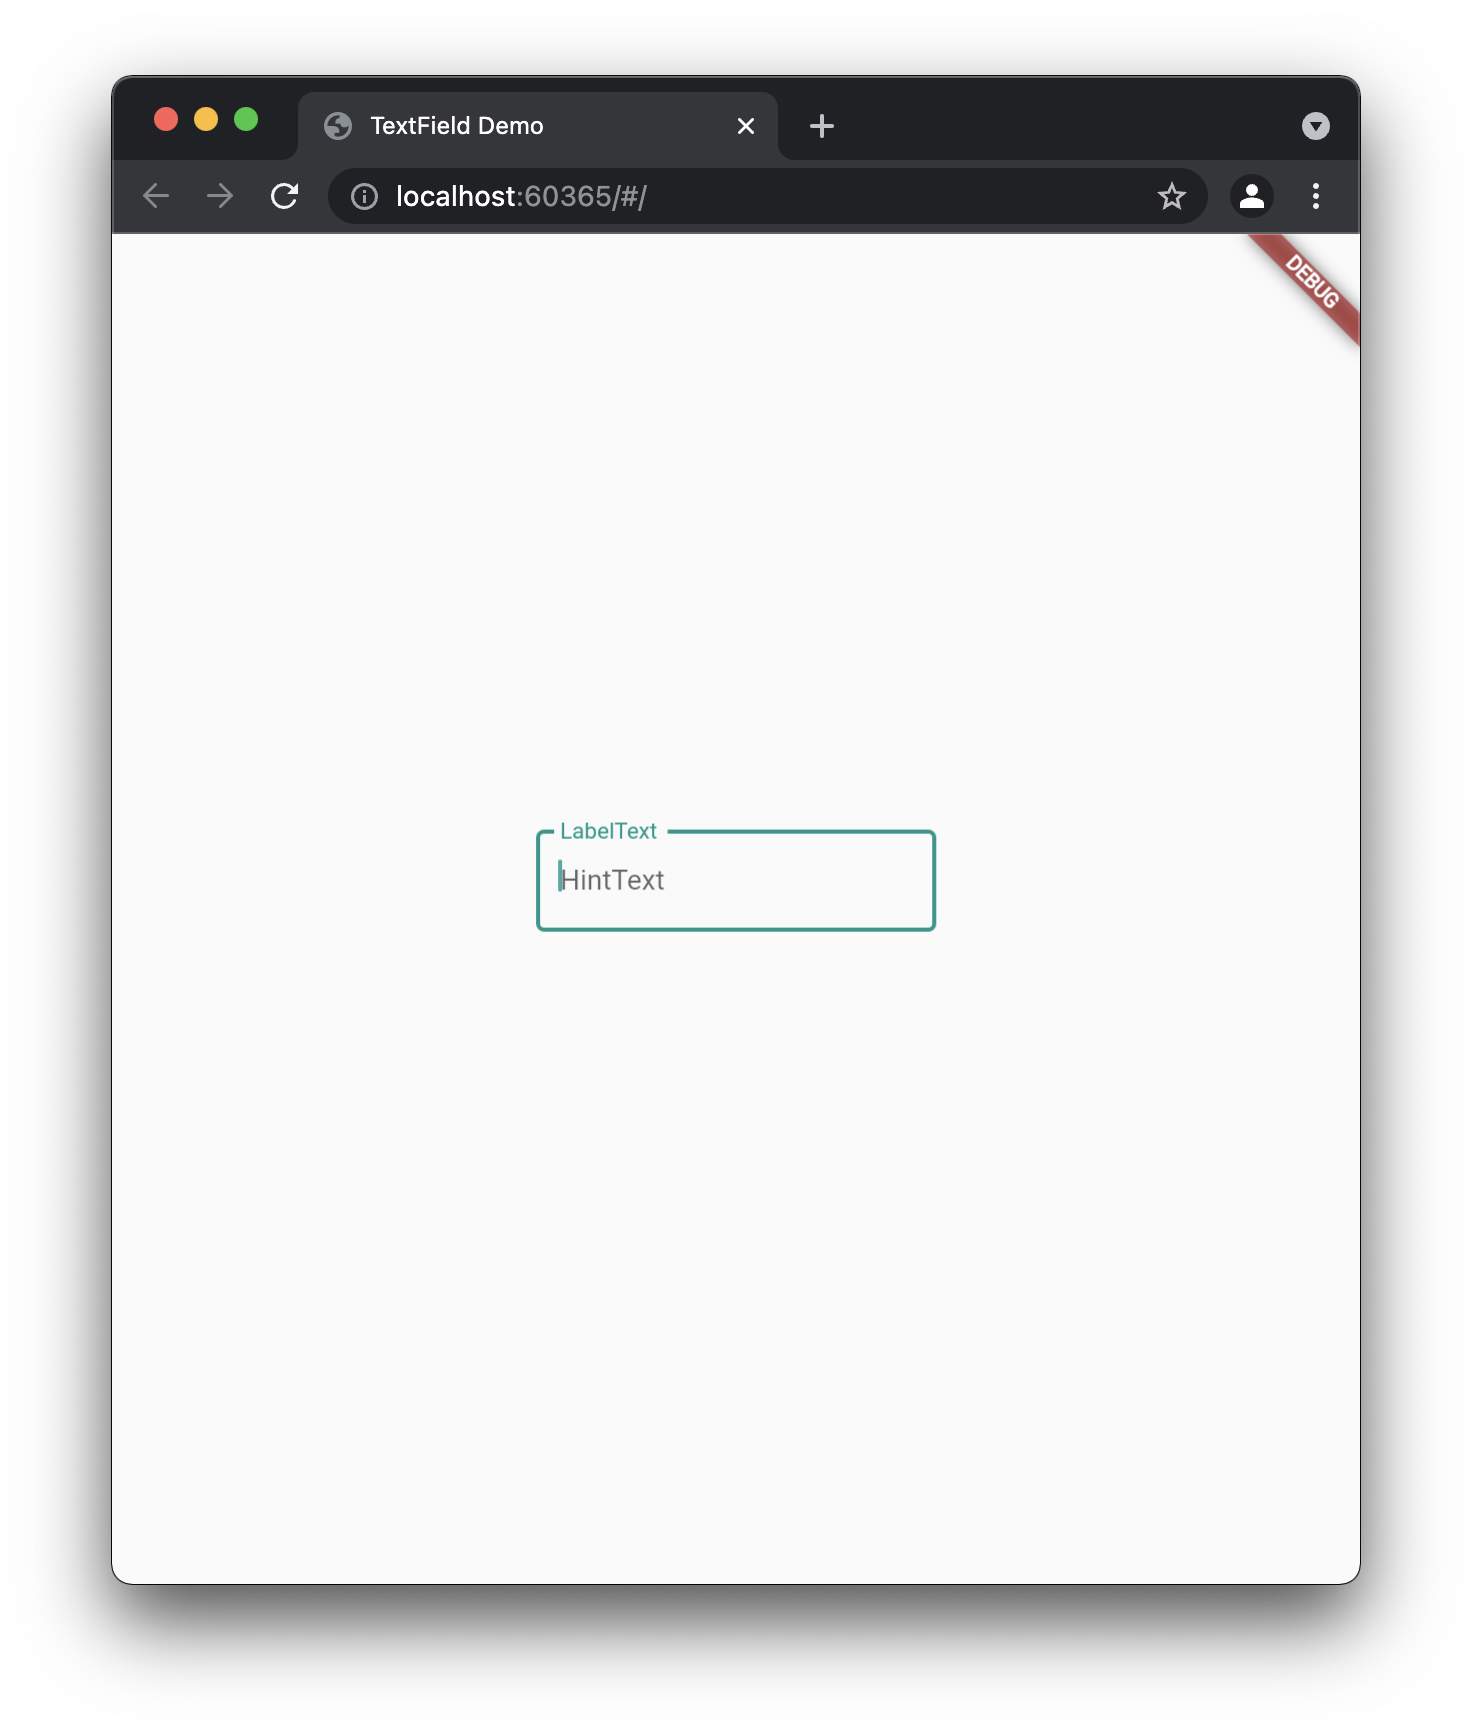The image size is (1472, 1732).
Task: Click the browser back arrow
Action: [x=156, y=196]
